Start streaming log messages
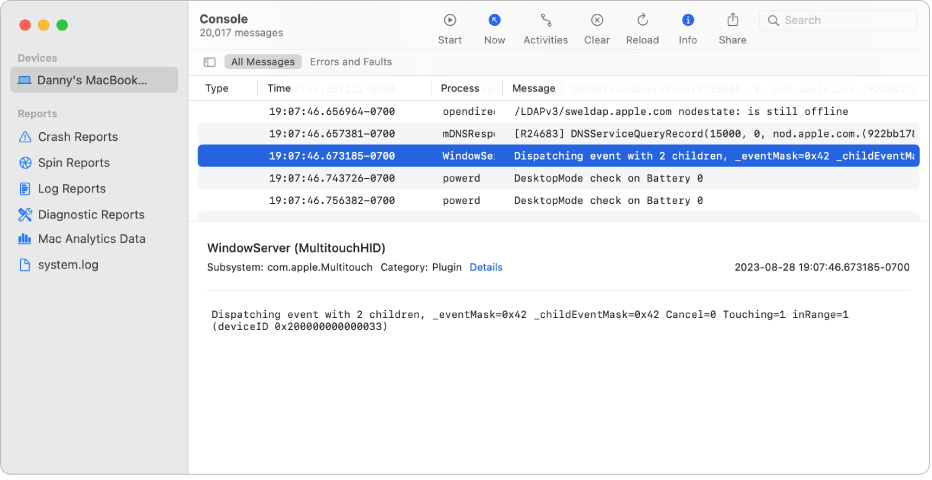This screenshot has width=932, height=480. [x=450, y=20]
